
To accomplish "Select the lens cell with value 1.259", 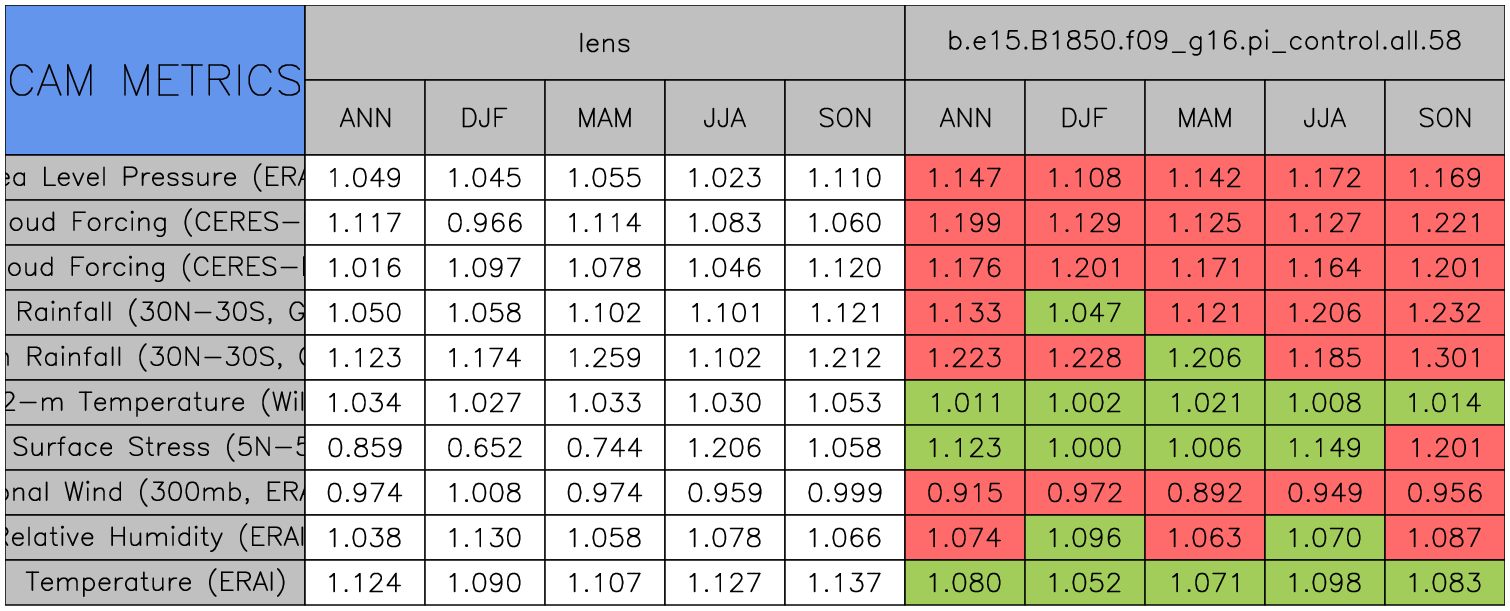I will (604, 358).
